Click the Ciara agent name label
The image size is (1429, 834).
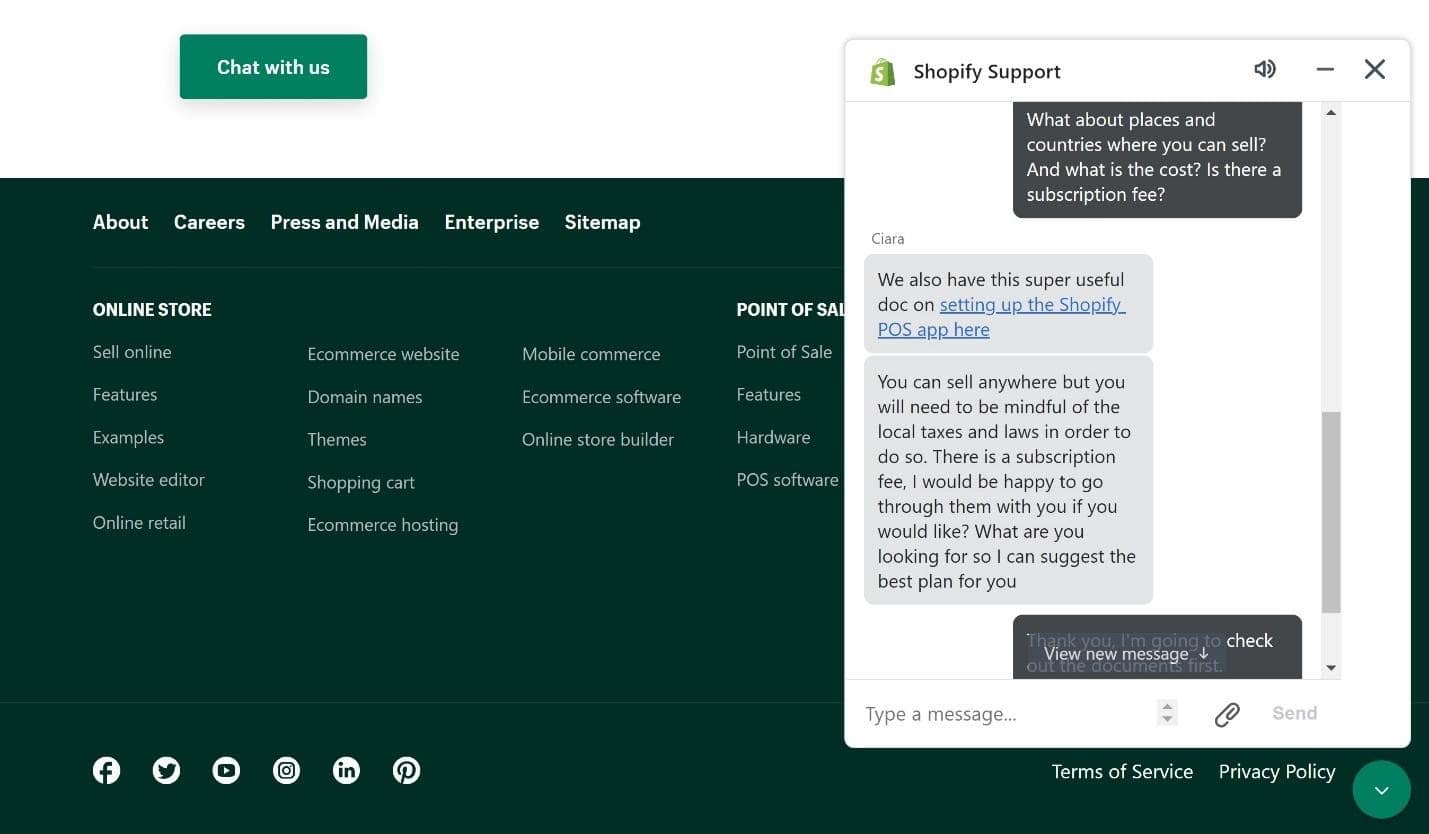coord(887,239)
